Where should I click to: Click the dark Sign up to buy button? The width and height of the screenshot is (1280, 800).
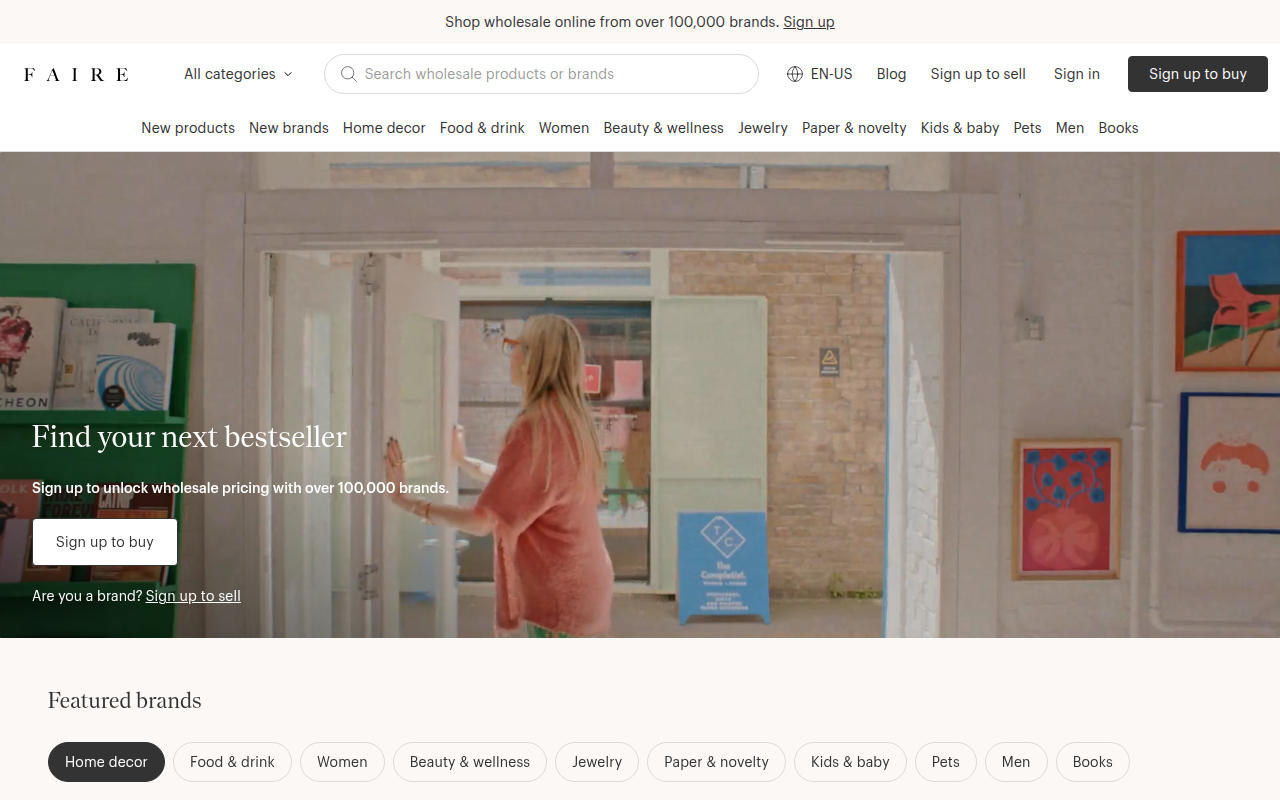[1198, 74]
